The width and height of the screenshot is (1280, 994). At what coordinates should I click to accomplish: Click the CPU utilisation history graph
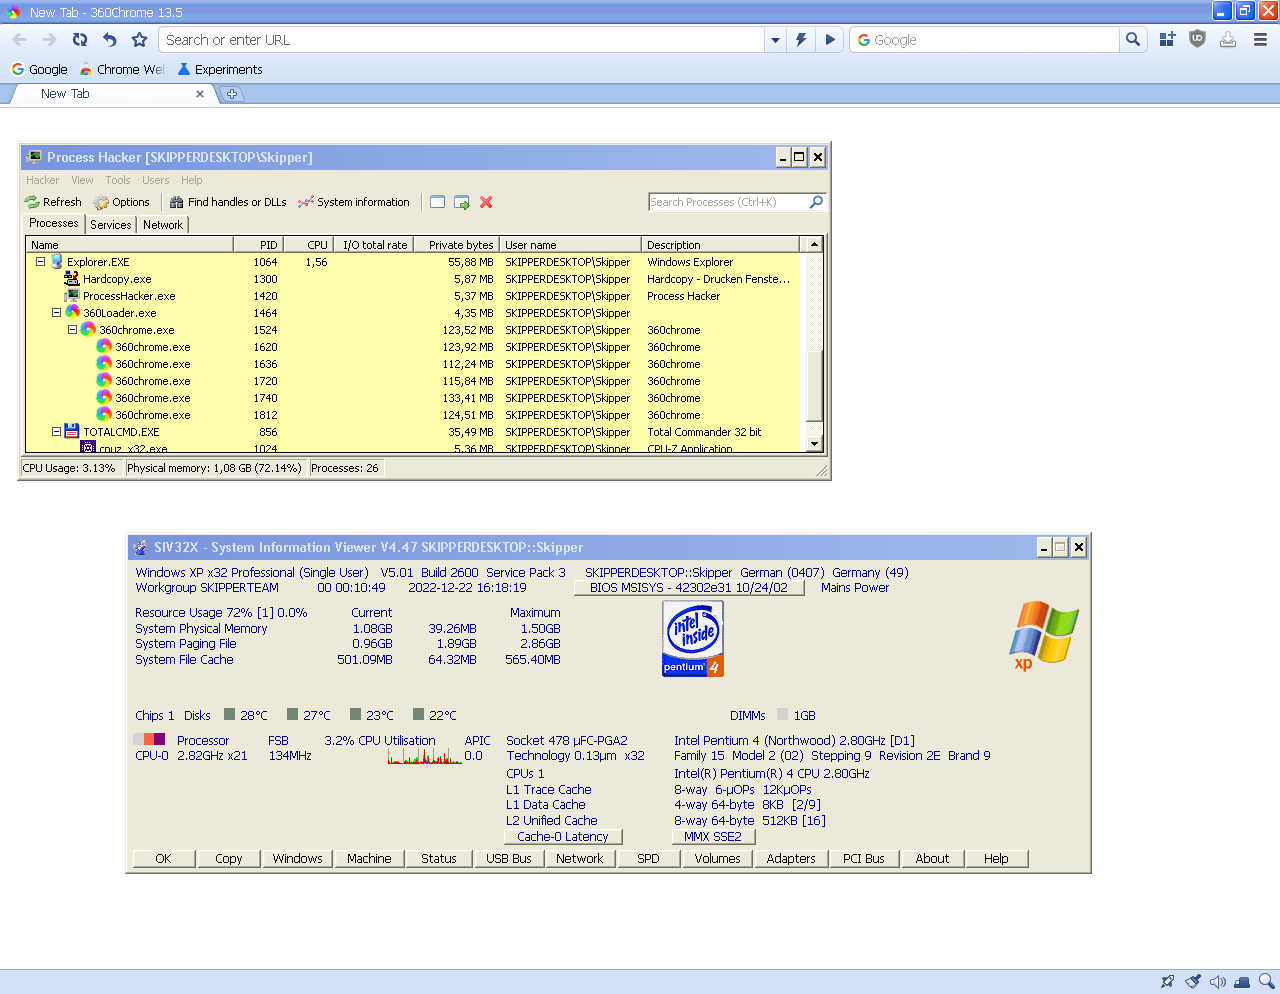425,756
